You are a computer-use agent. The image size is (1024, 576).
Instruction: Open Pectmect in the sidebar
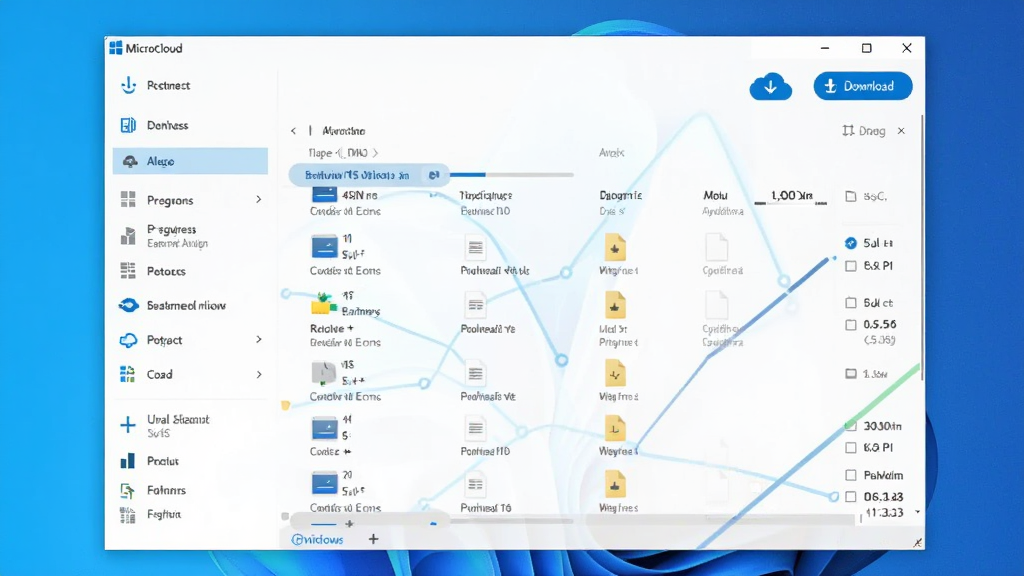168,86
